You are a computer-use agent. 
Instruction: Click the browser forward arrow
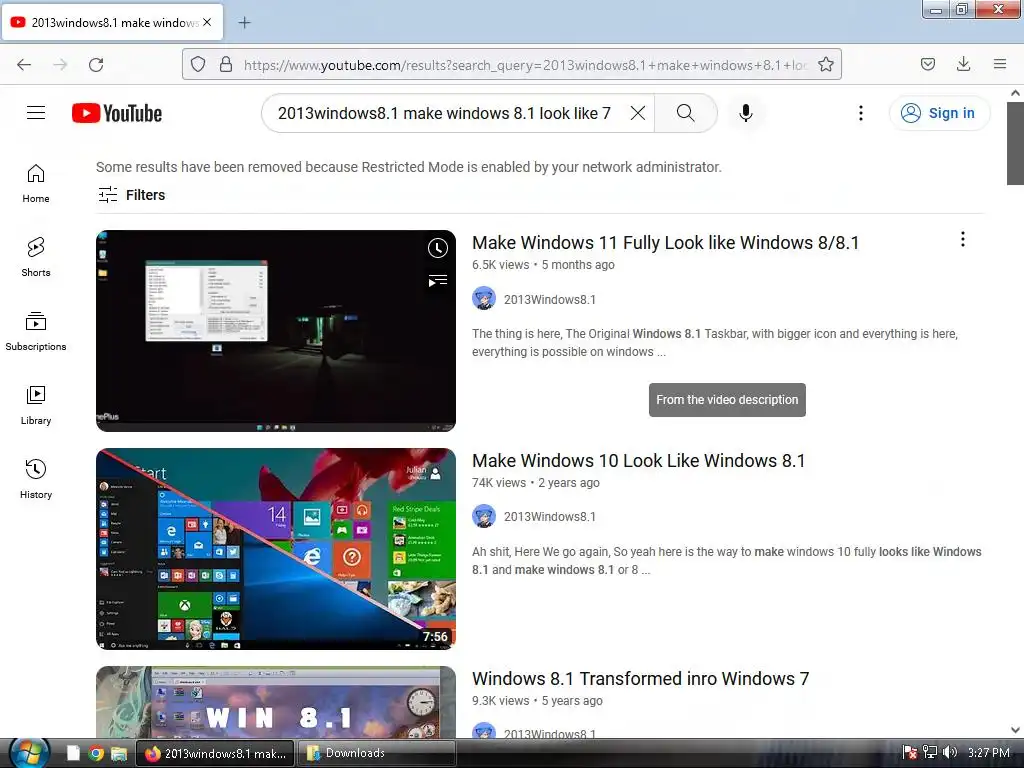coord(60,65)
